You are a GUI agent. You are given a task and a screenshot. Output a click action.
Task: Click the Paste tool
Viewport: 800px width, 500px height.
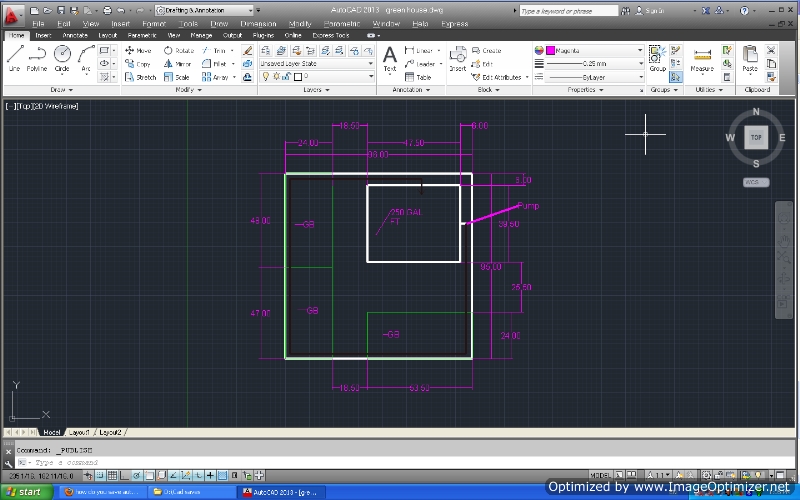749,58
